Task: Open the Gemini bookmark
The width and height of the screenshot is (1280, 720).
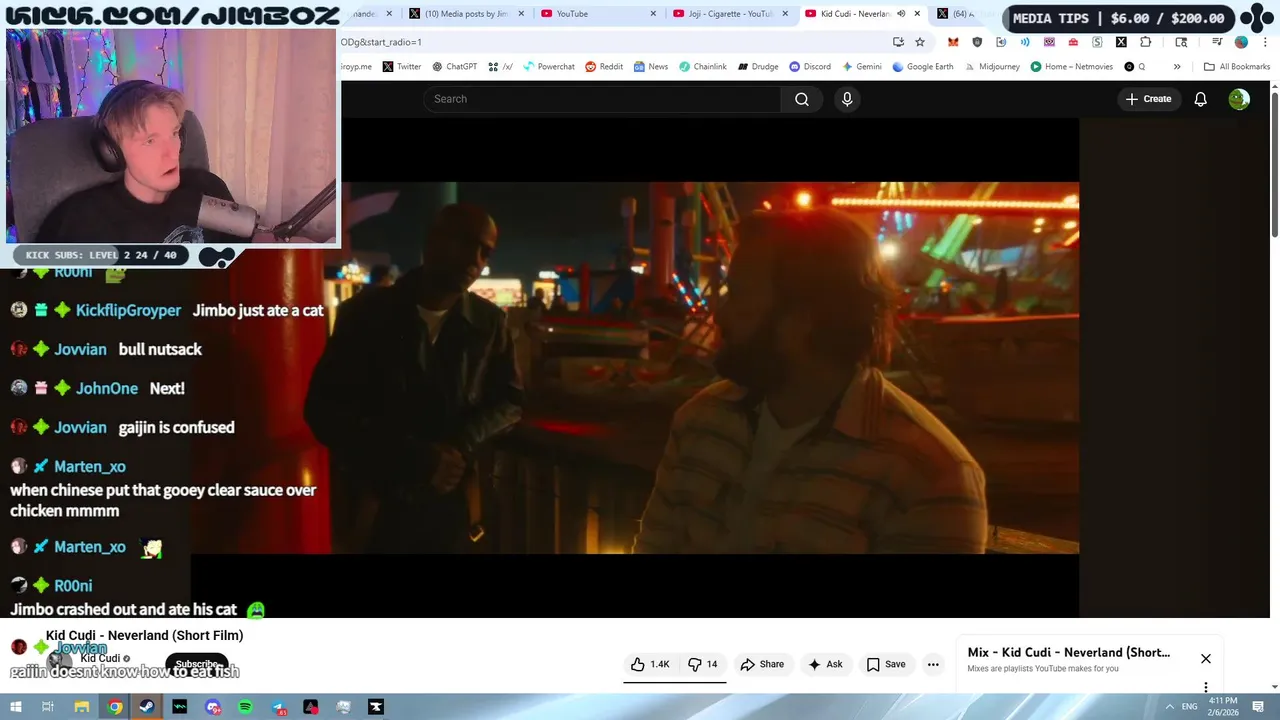Action: click(x=862, y=67)
